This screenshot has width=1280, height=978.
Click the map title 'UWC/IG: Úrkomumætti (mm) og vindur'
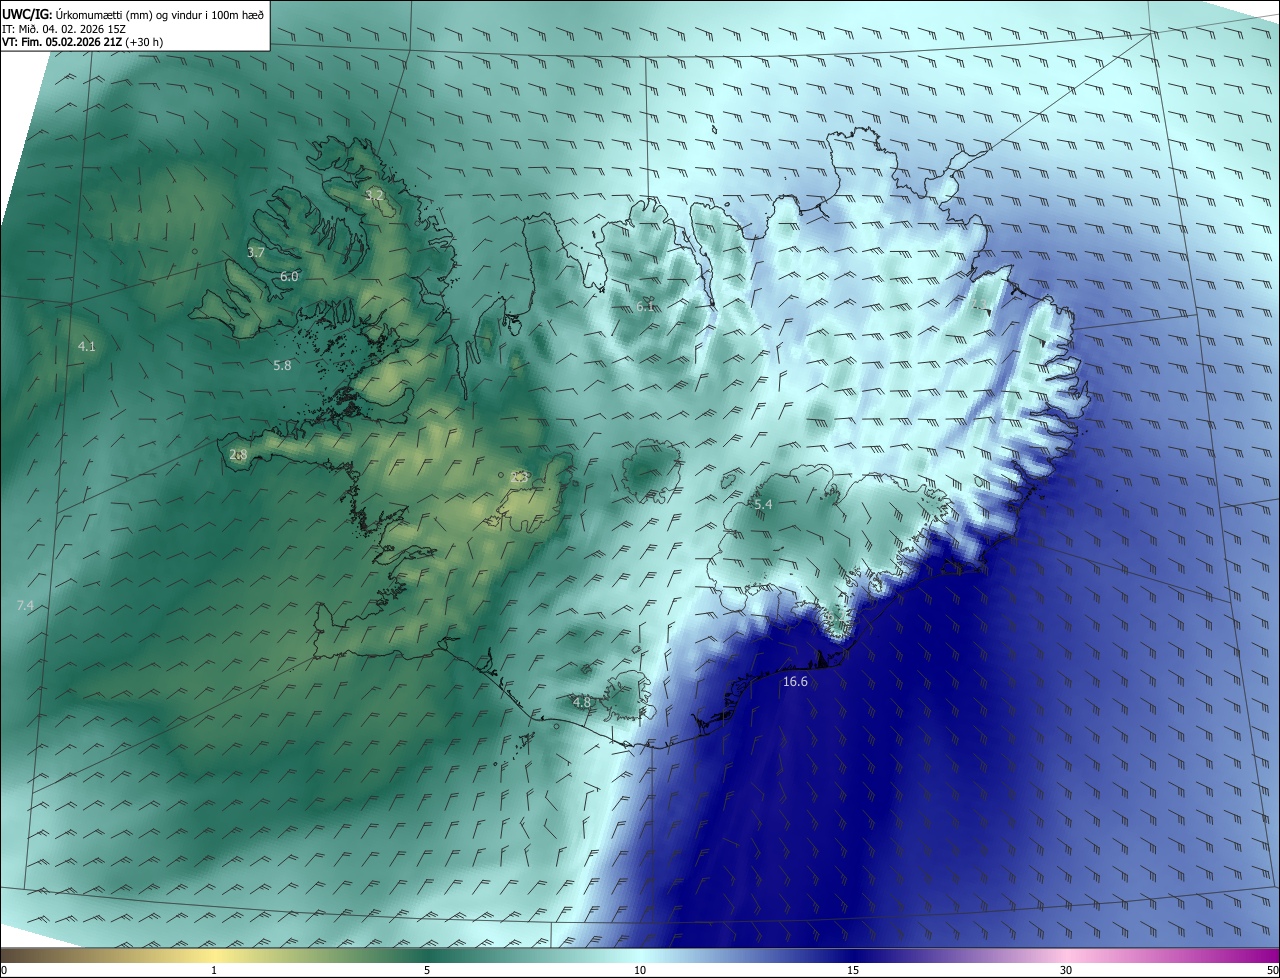(133, 14)
